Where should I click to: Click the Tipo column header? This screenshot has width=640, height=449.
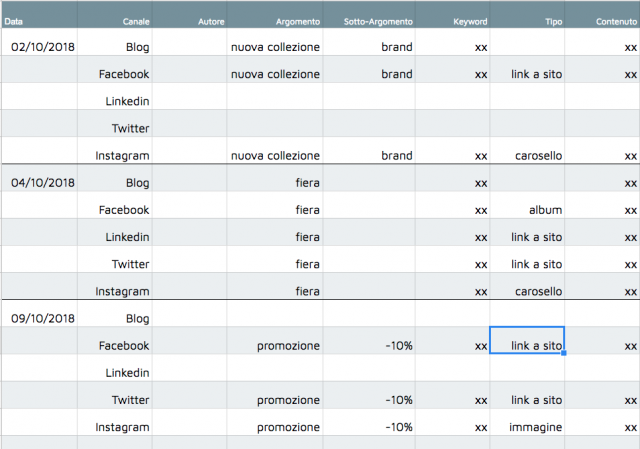click(527, 15)
